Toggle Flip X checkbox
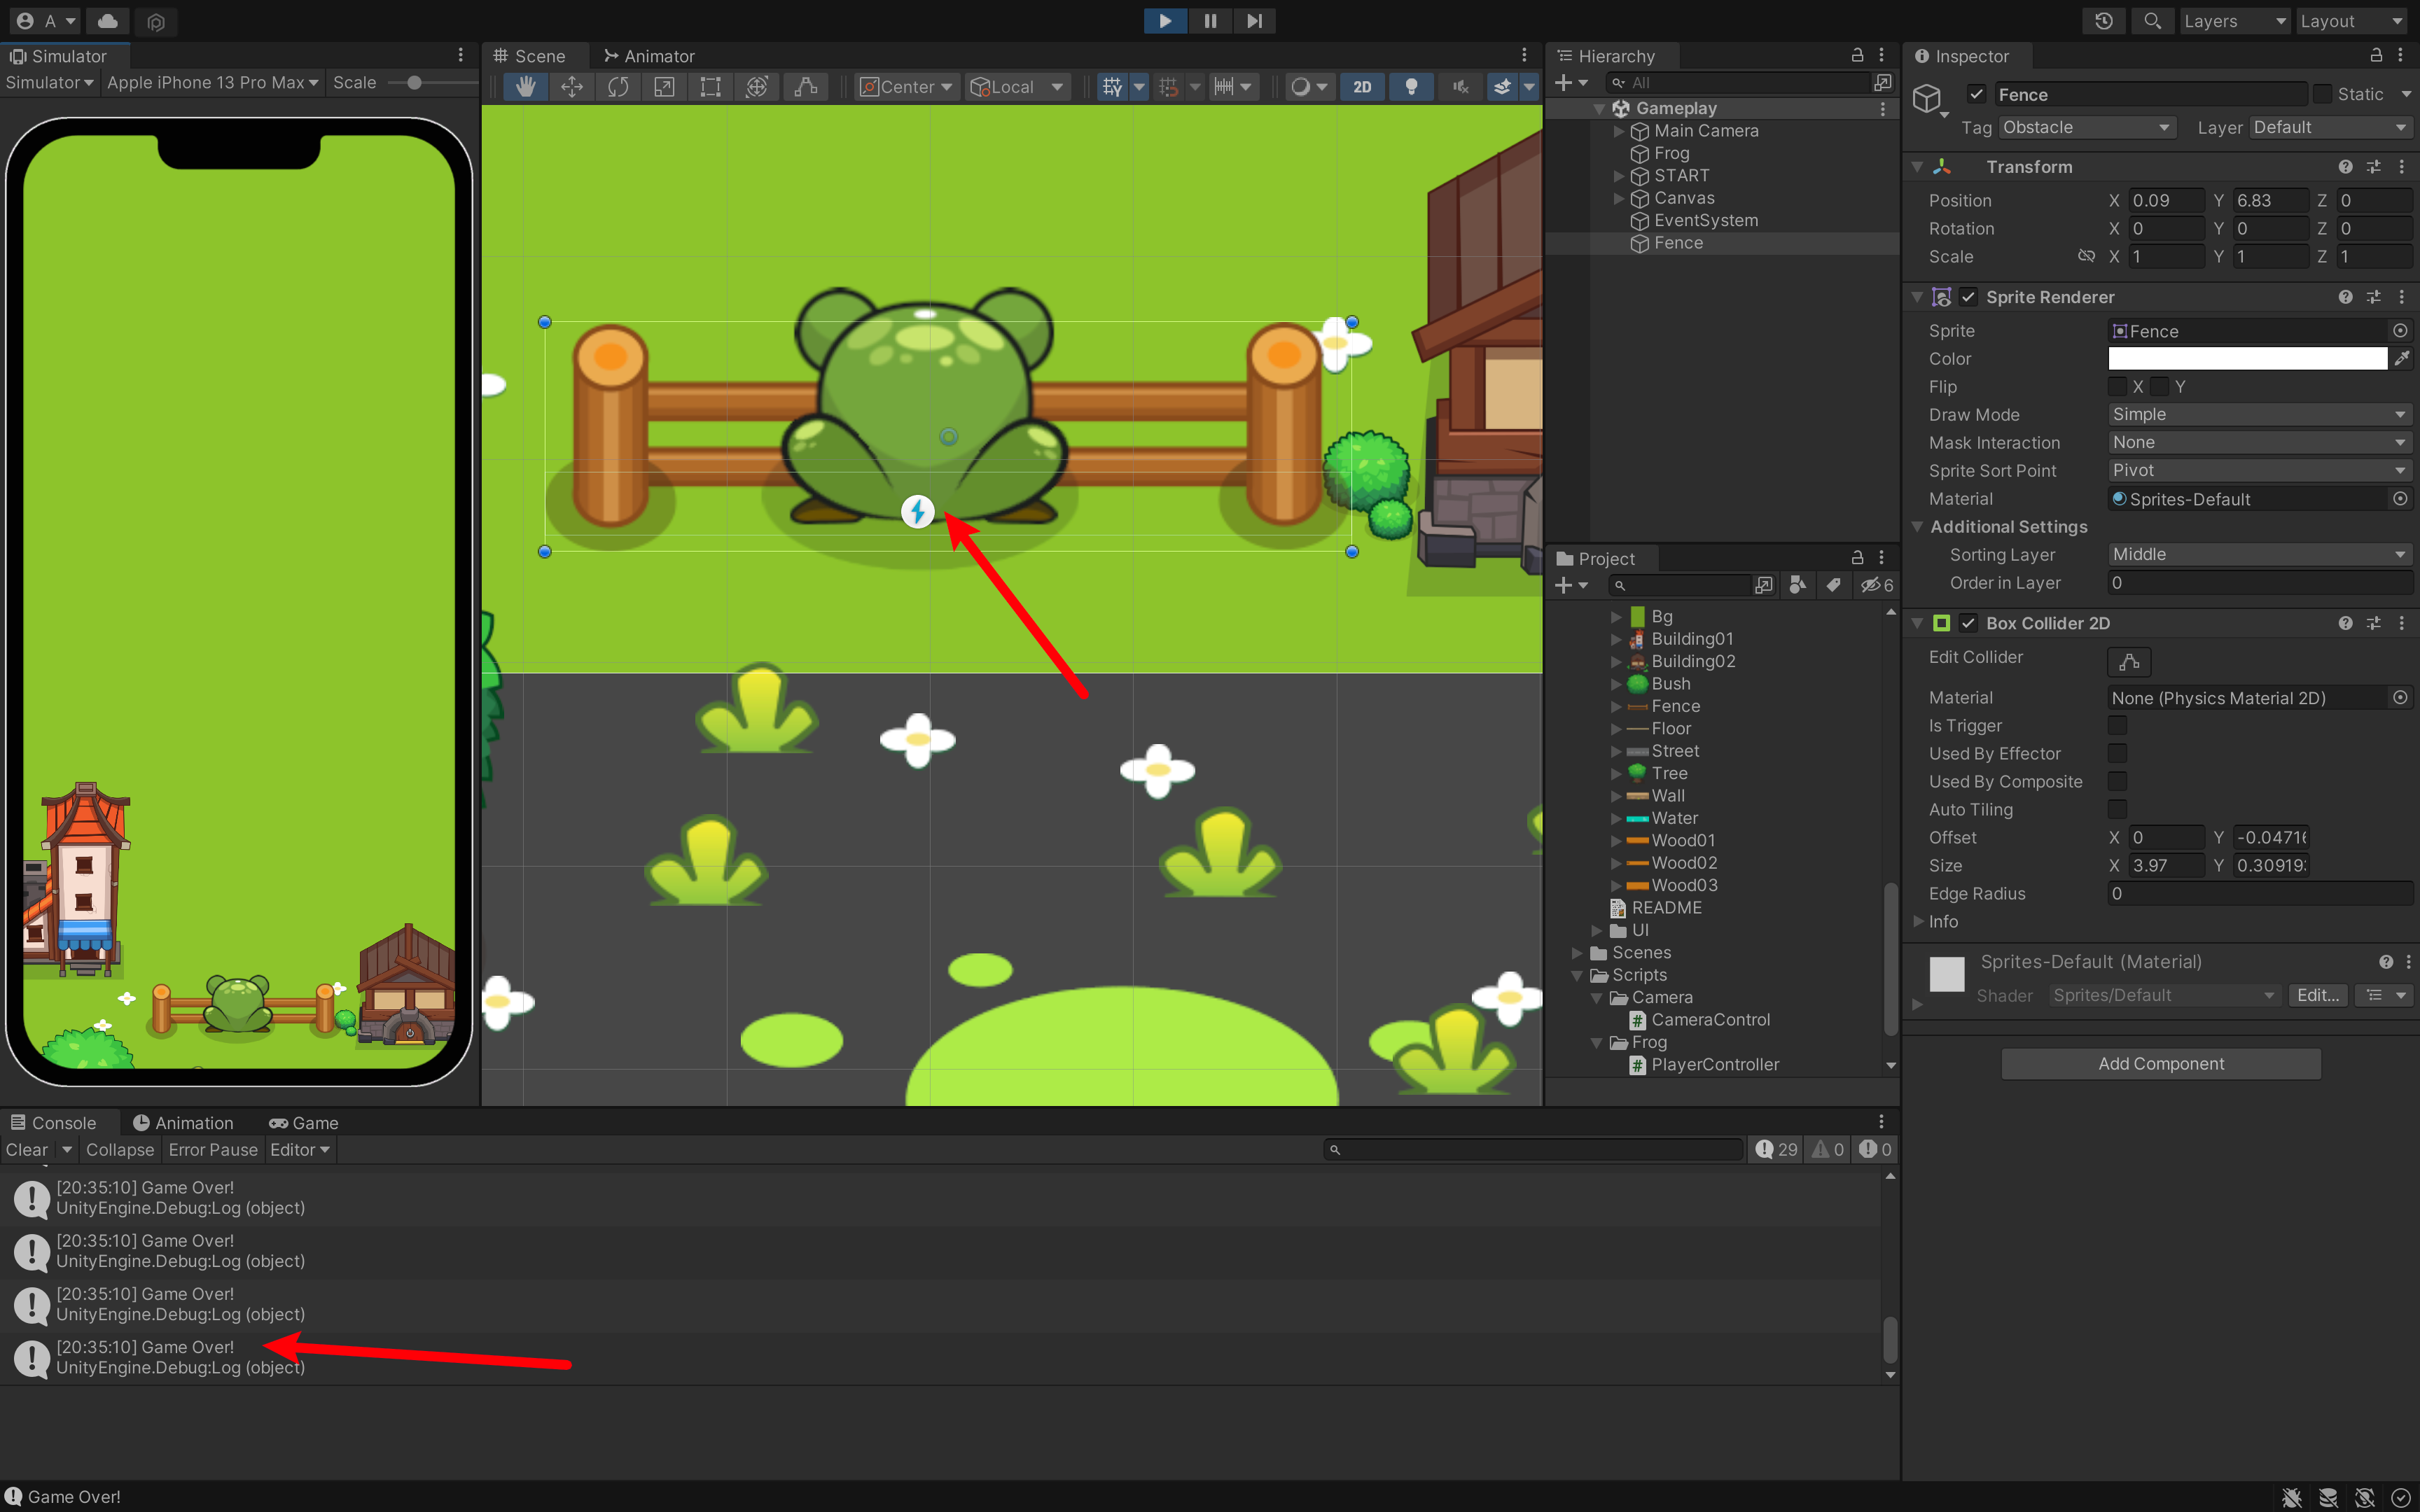 2117,386
